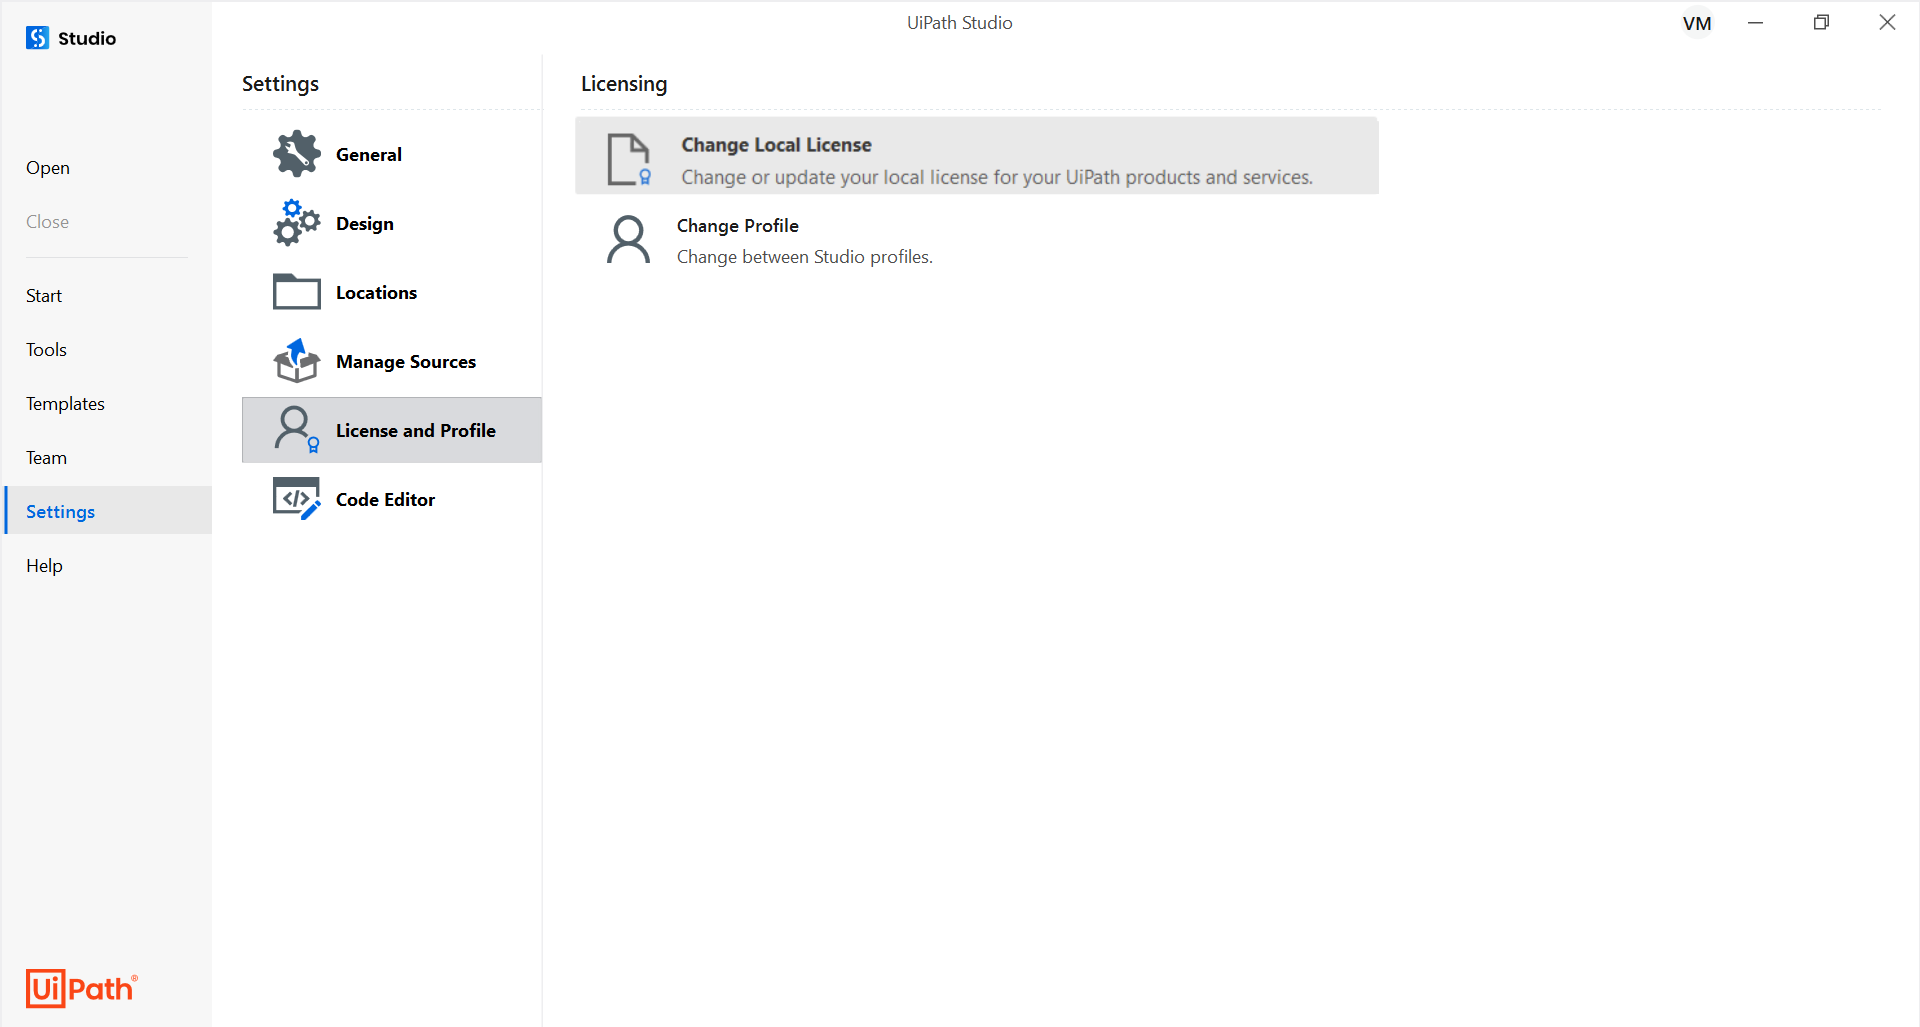Highlight the Settings entry in the sidebar
This screenshot has width=1920, height=1027.
59,510
